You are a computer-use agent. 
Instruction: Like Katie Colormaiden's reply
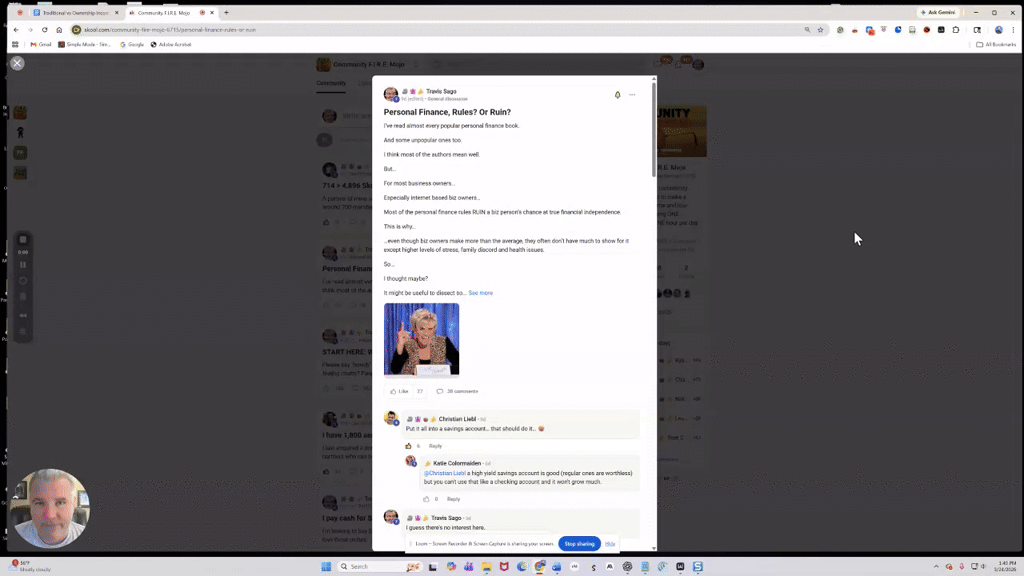(x=426, y=499)
